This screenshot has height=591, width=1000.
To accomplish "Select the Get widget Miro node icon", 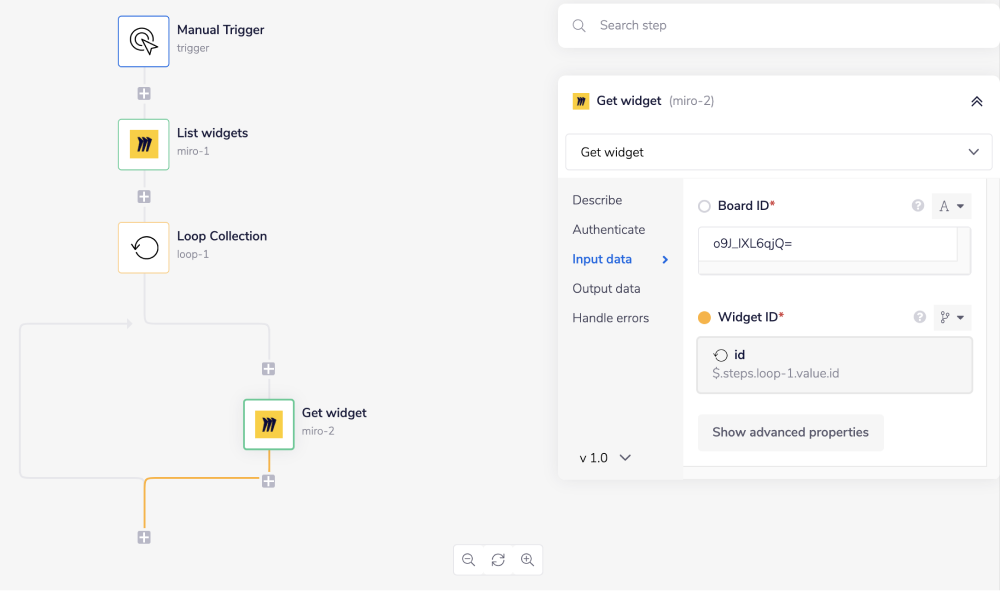I will 269,424.
